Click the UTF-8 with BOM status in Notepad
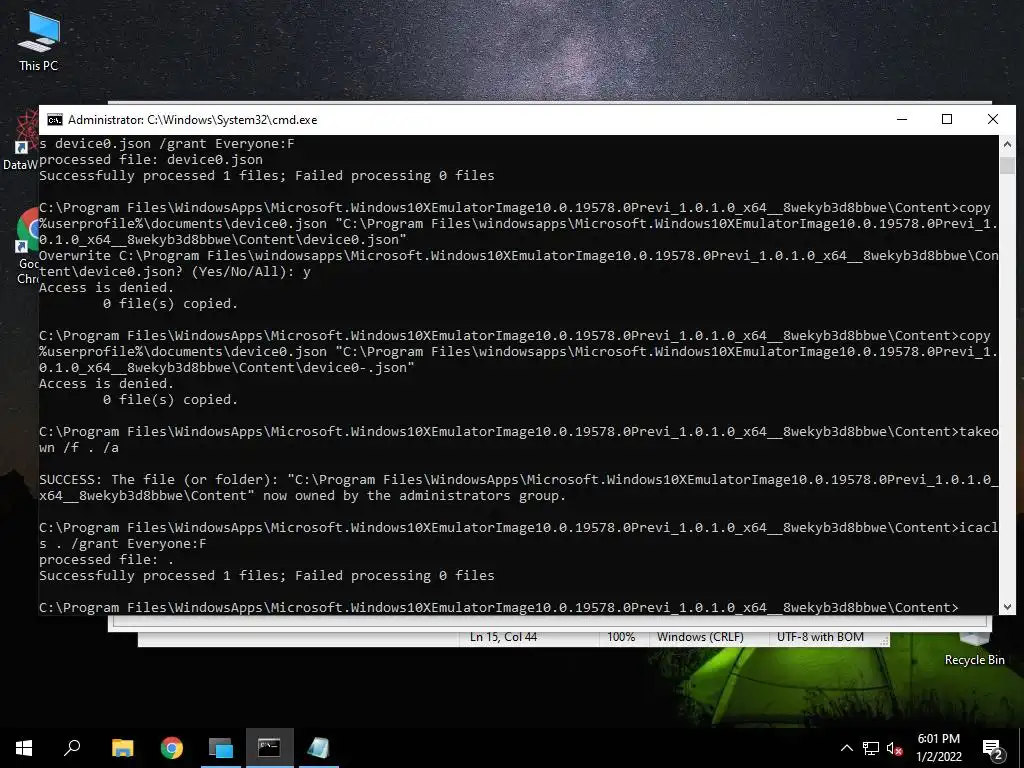The width and height of the screenshot is (1024, 768). [x=820, y=637]
